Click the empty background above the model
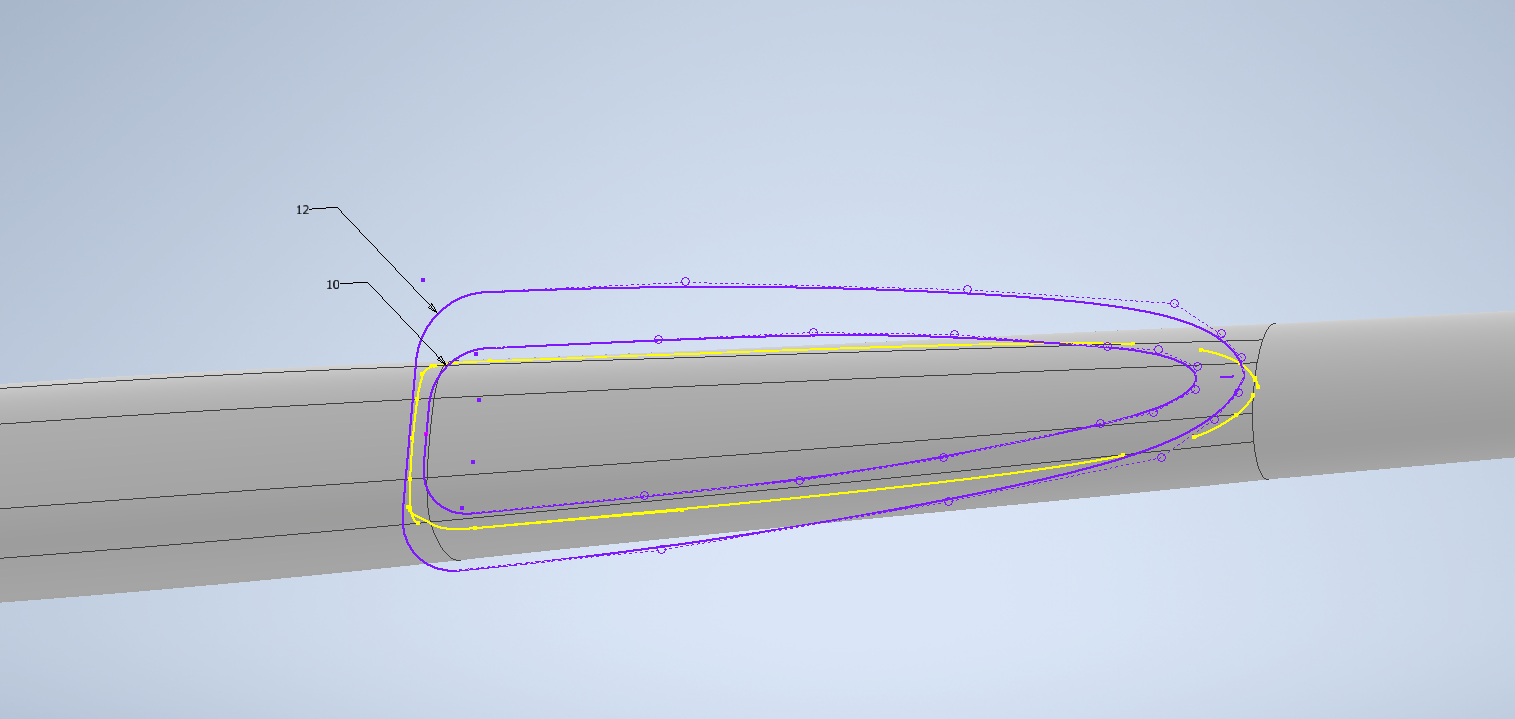Screen dimensions: 1515x719 750,120
